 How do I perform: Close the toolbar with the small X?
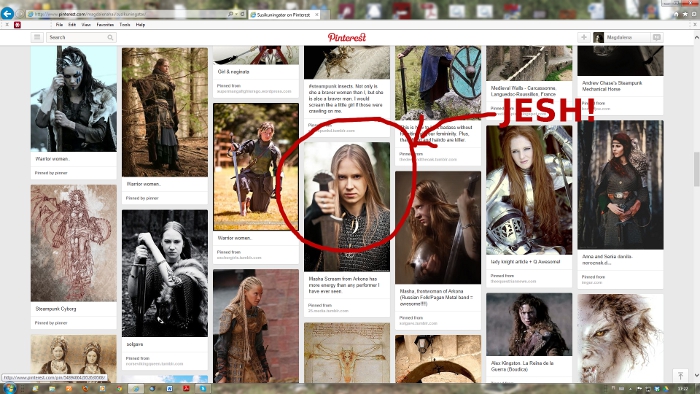[7, 25]
